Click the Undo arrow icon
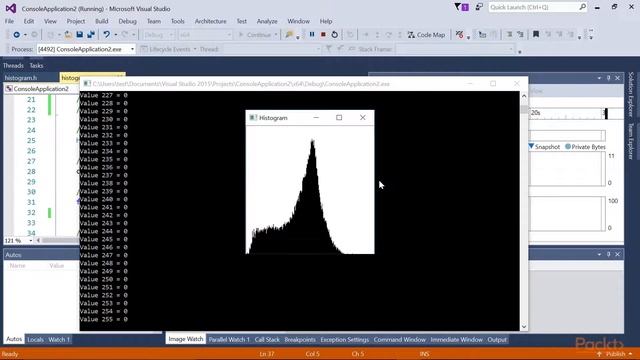 tap(106, 35)
